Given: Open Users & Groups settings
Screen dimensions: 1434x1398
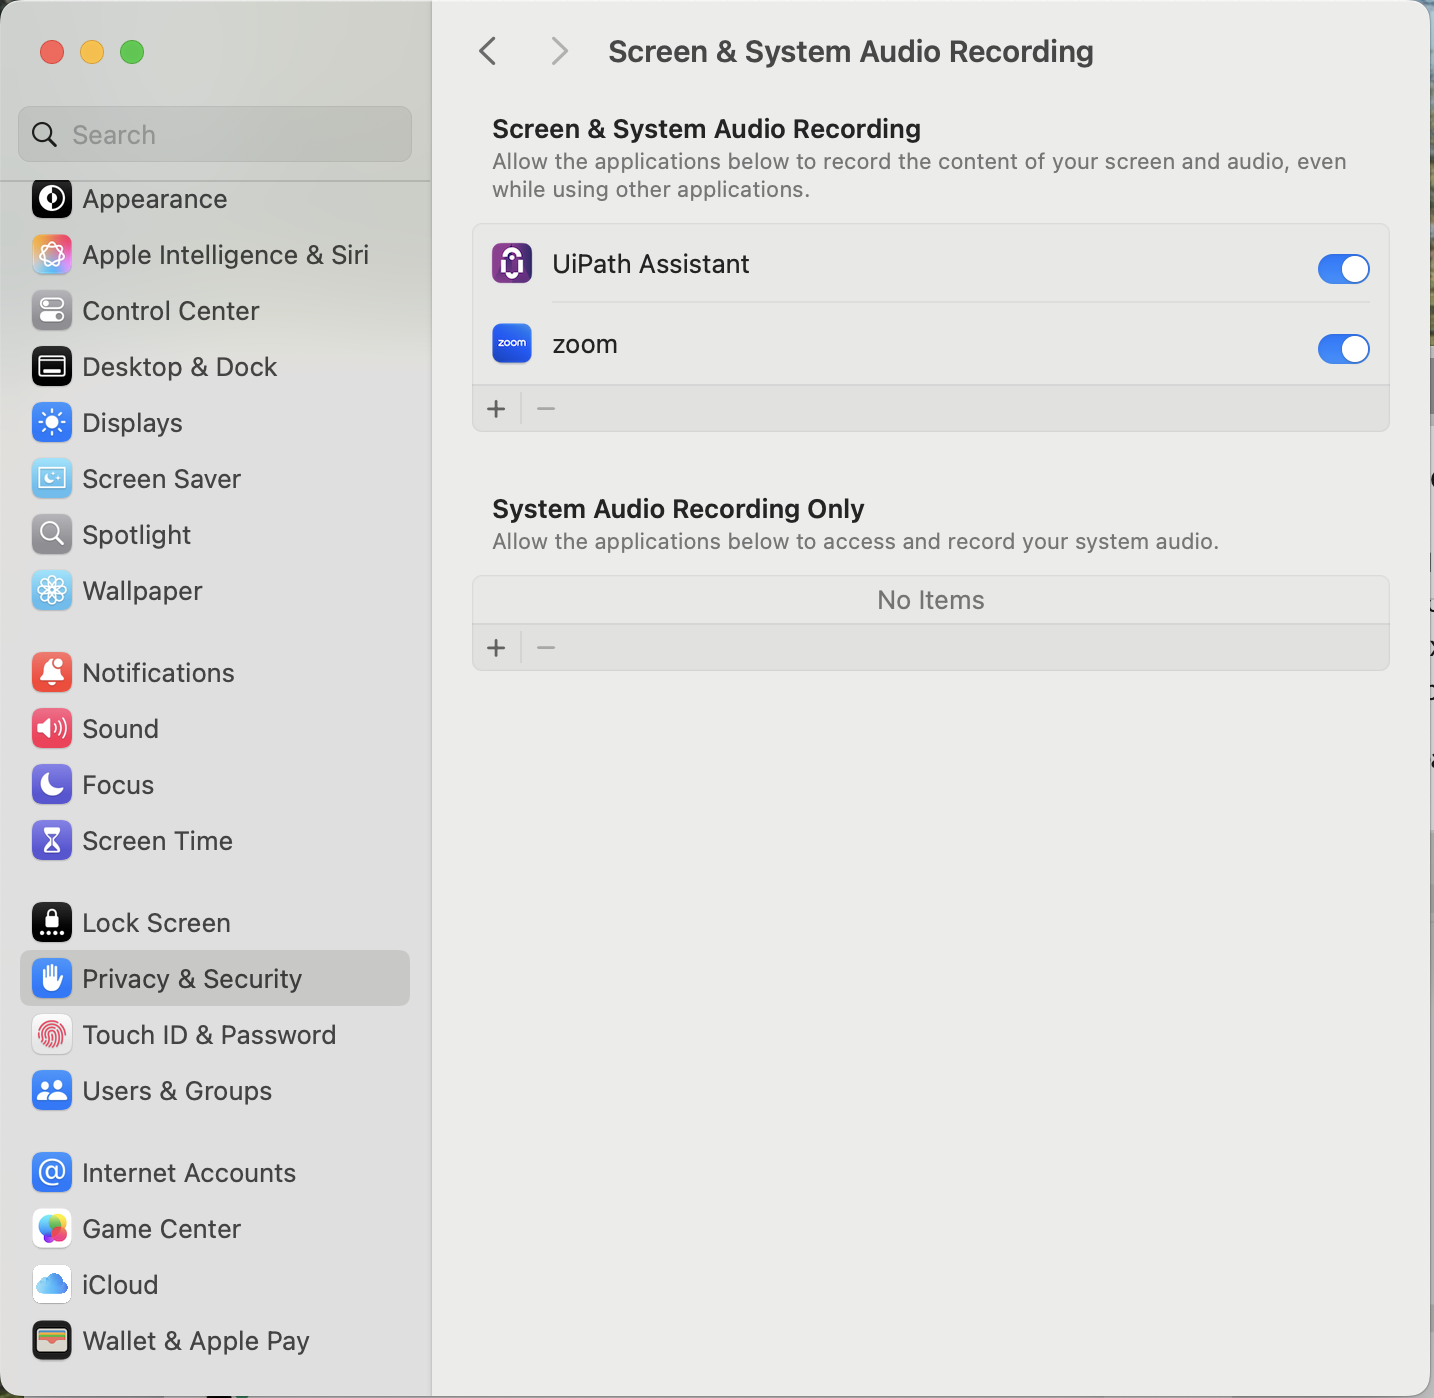Looking at the screenshot, I should (x=177, y=1091).
